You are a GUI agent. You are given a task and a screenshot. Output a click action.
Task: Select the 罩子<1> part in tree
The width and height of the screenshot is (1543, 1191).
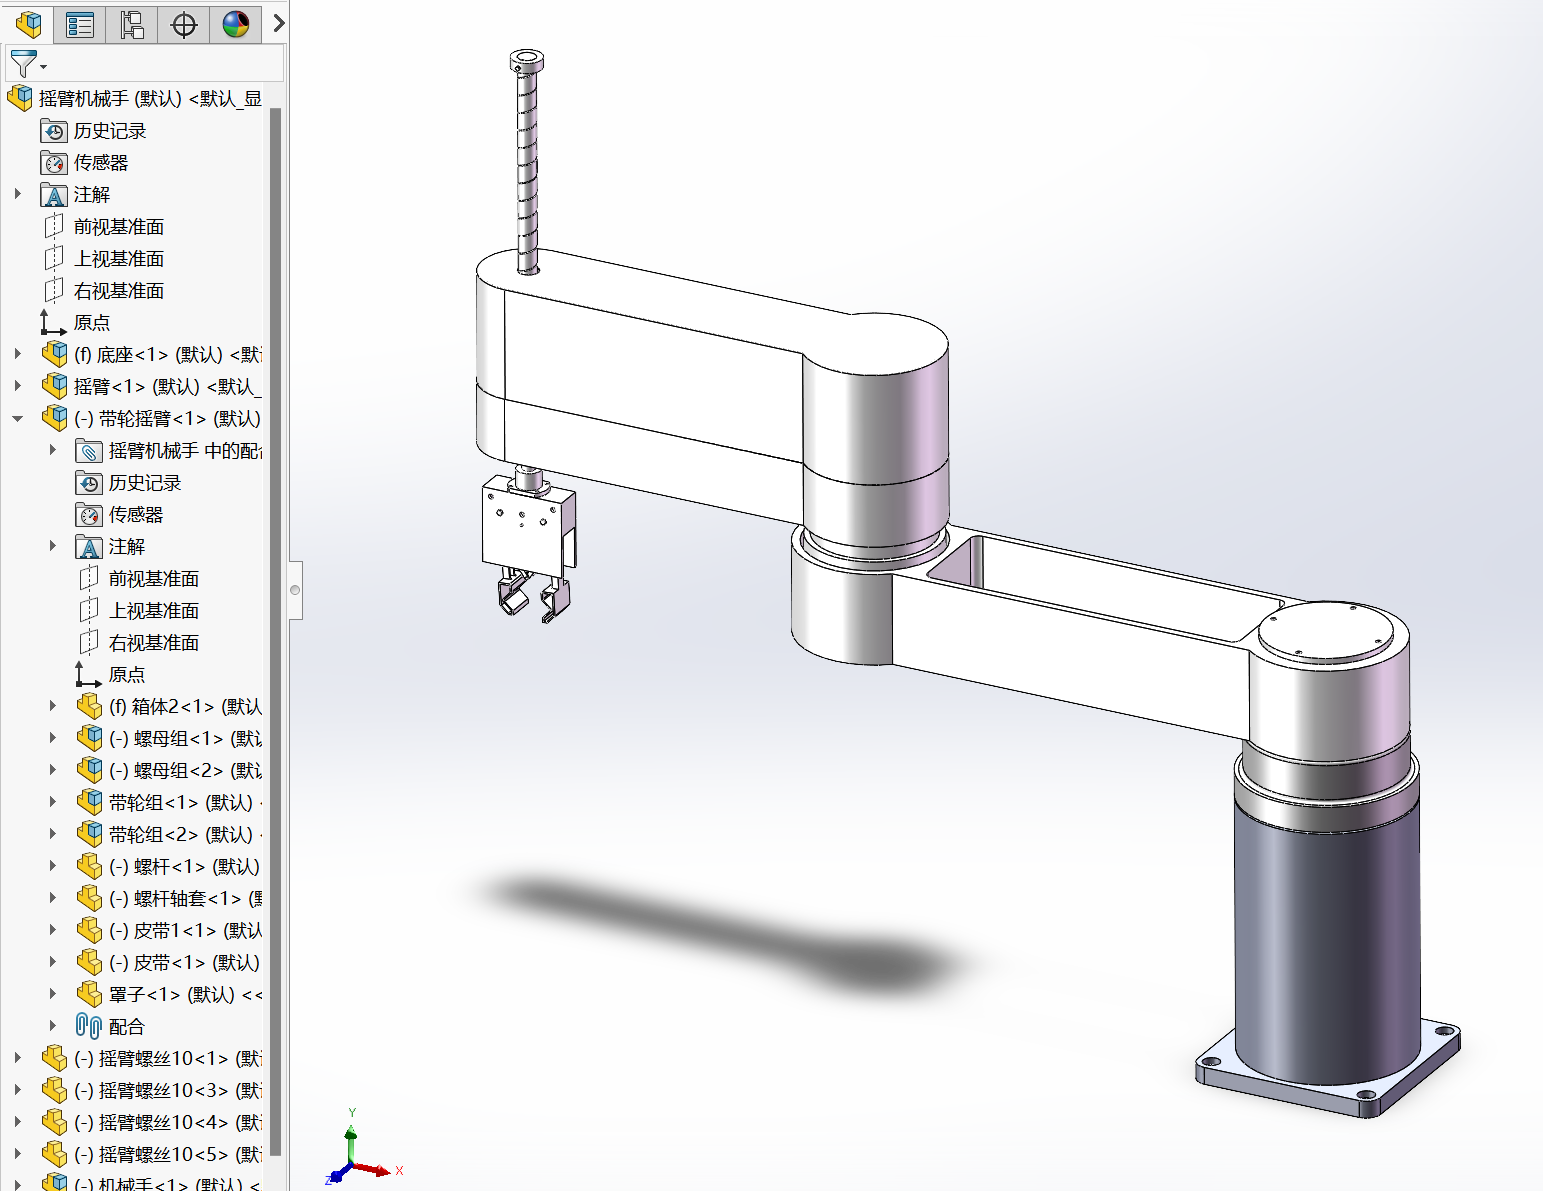[x=144, y=995]
